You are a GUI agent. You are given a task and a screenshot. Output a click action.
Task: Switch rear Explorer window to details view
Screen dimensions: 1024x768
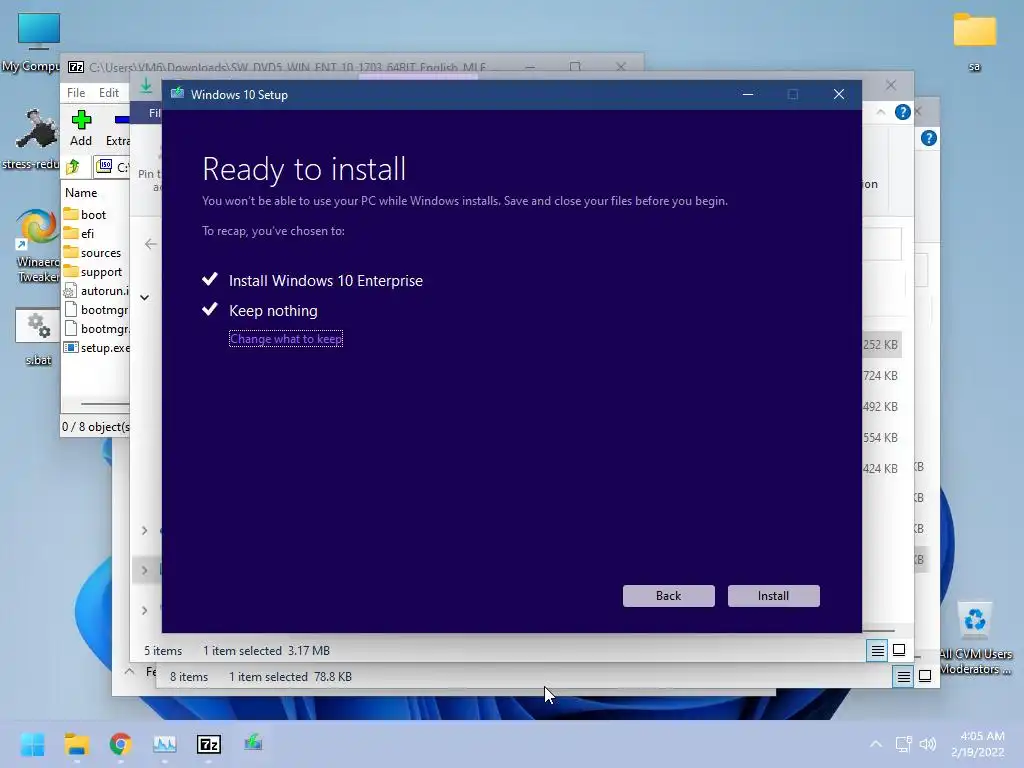[x=903, y=677]
